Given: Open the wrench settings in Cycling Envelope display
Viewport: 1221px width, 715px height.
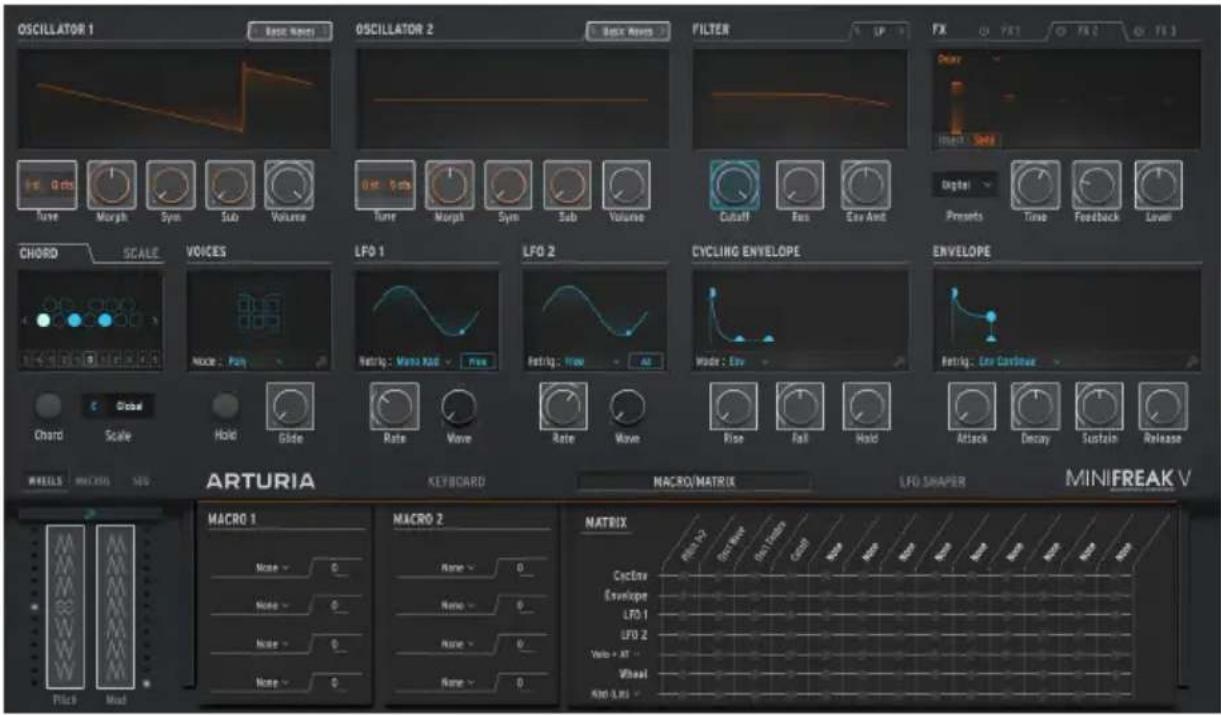Looking at the screenshot, I should (900, 361).
